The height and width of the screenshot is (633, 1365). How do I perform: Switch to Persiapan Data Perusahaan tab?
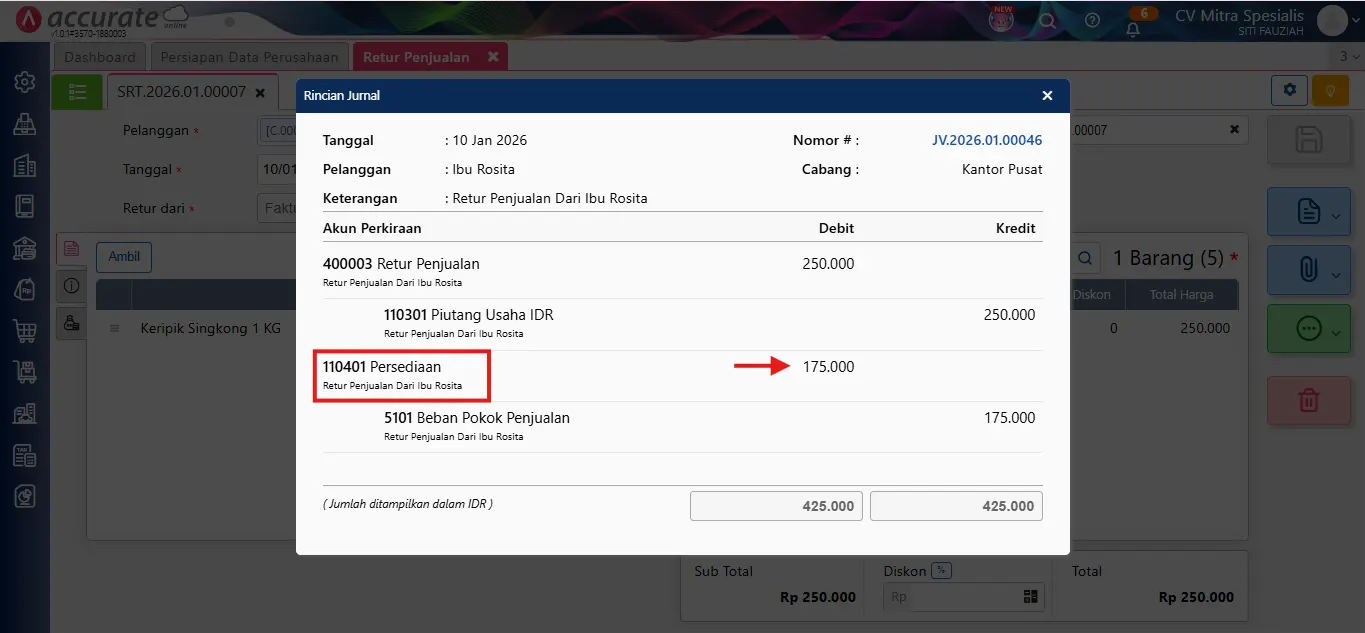[x=251, y=57]
